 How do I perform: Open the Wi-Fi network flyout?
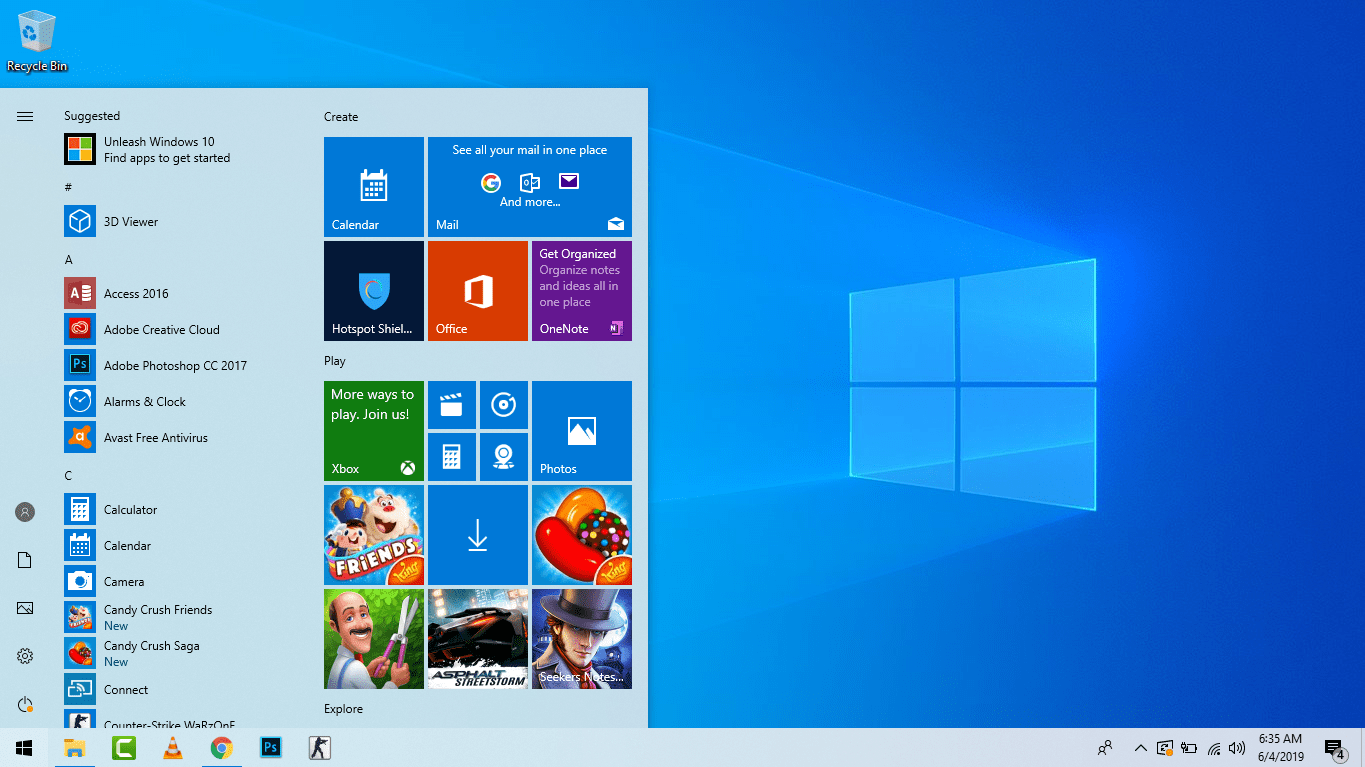(1214, 748)
